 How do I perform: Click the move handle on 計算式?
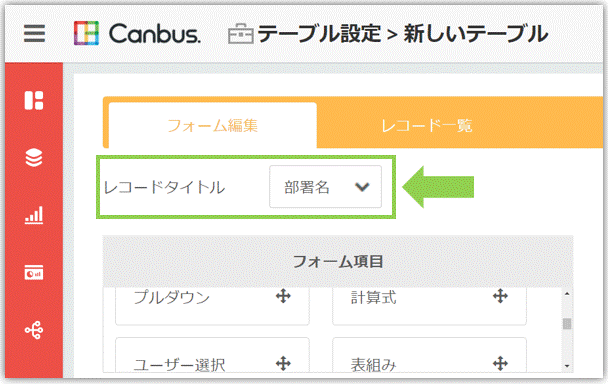pos(500,296)
